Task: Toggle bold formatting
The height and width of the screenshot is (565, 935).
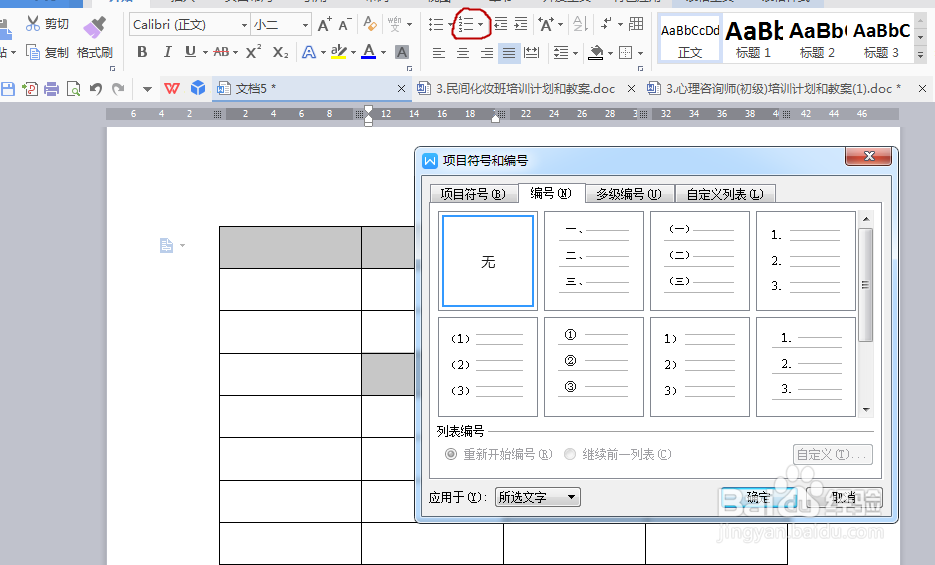Action: click(142, 52)
